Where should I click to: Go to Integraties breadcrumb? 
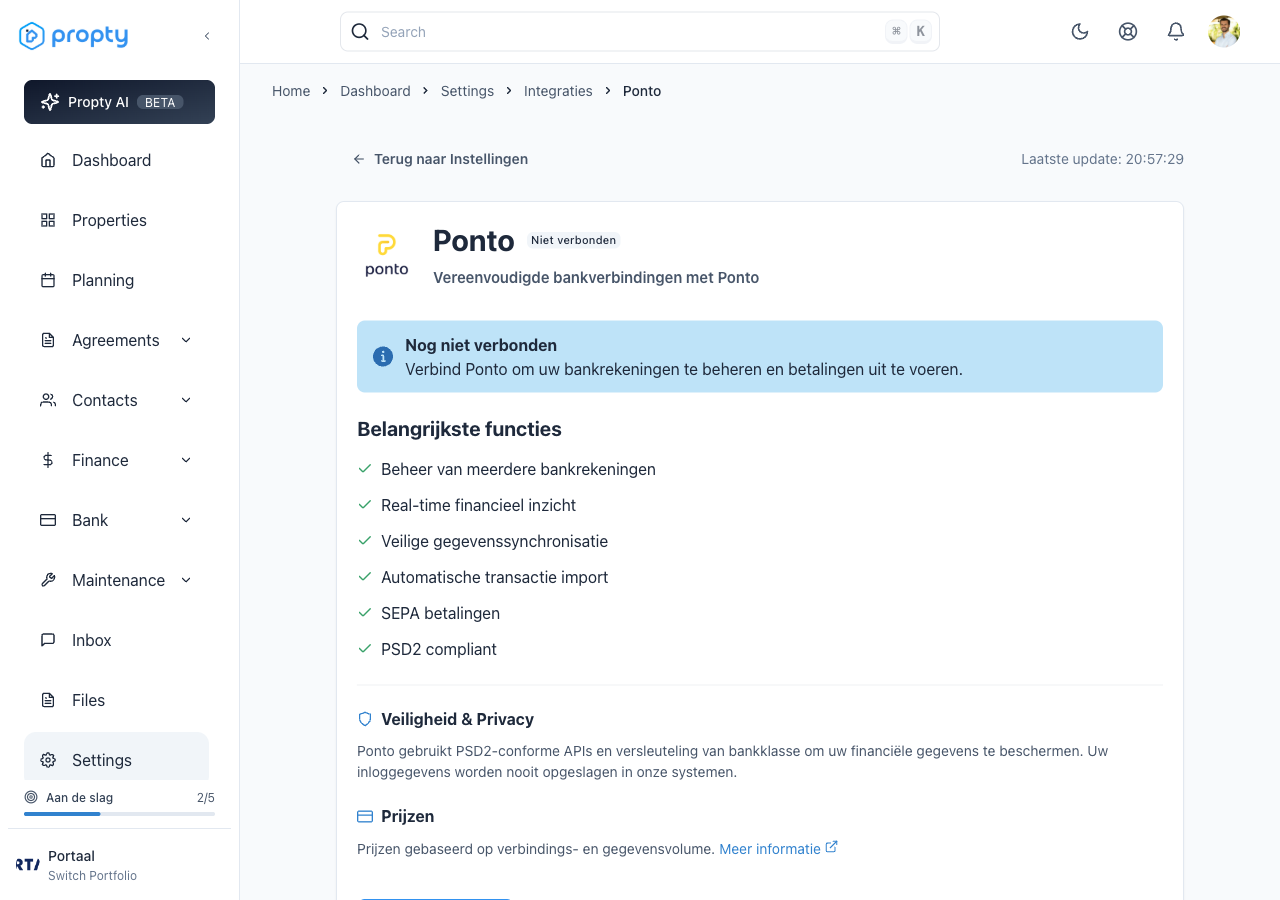pyautogui.click(x=558, y=91)
